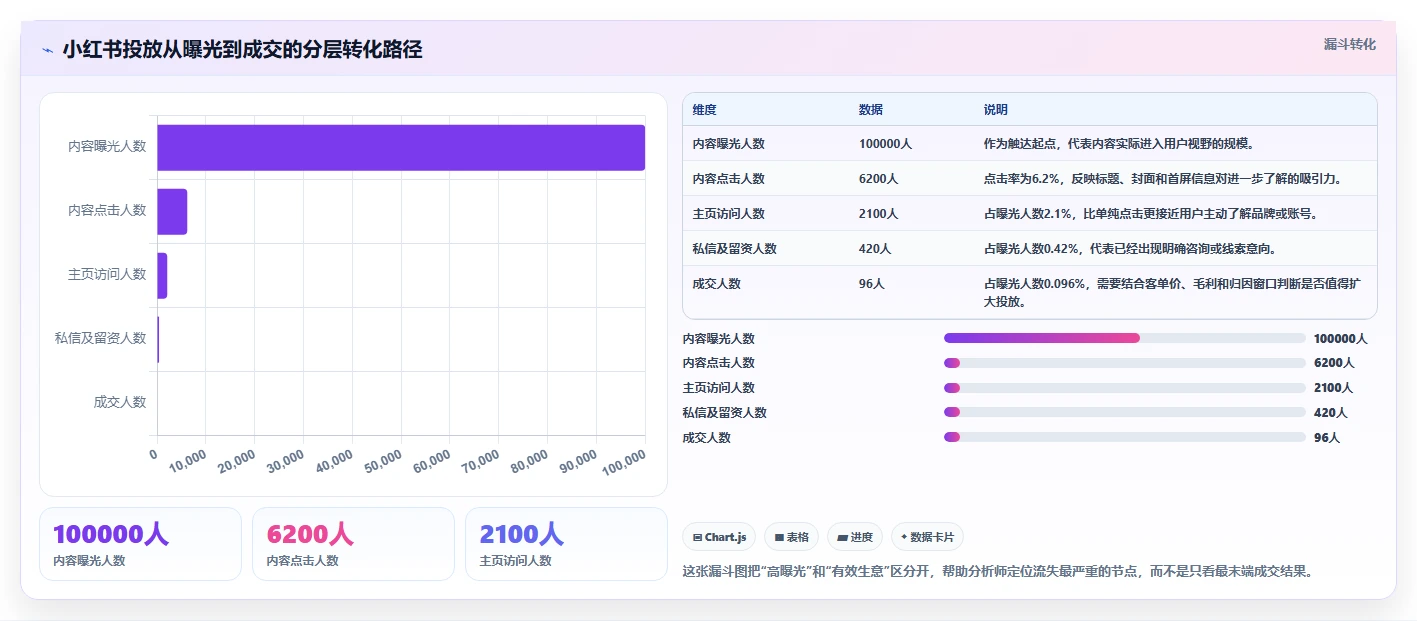1417x621 pixels.
Task: Click the 内容曝光人数 bar in the chart
Action: pos(401,147)
